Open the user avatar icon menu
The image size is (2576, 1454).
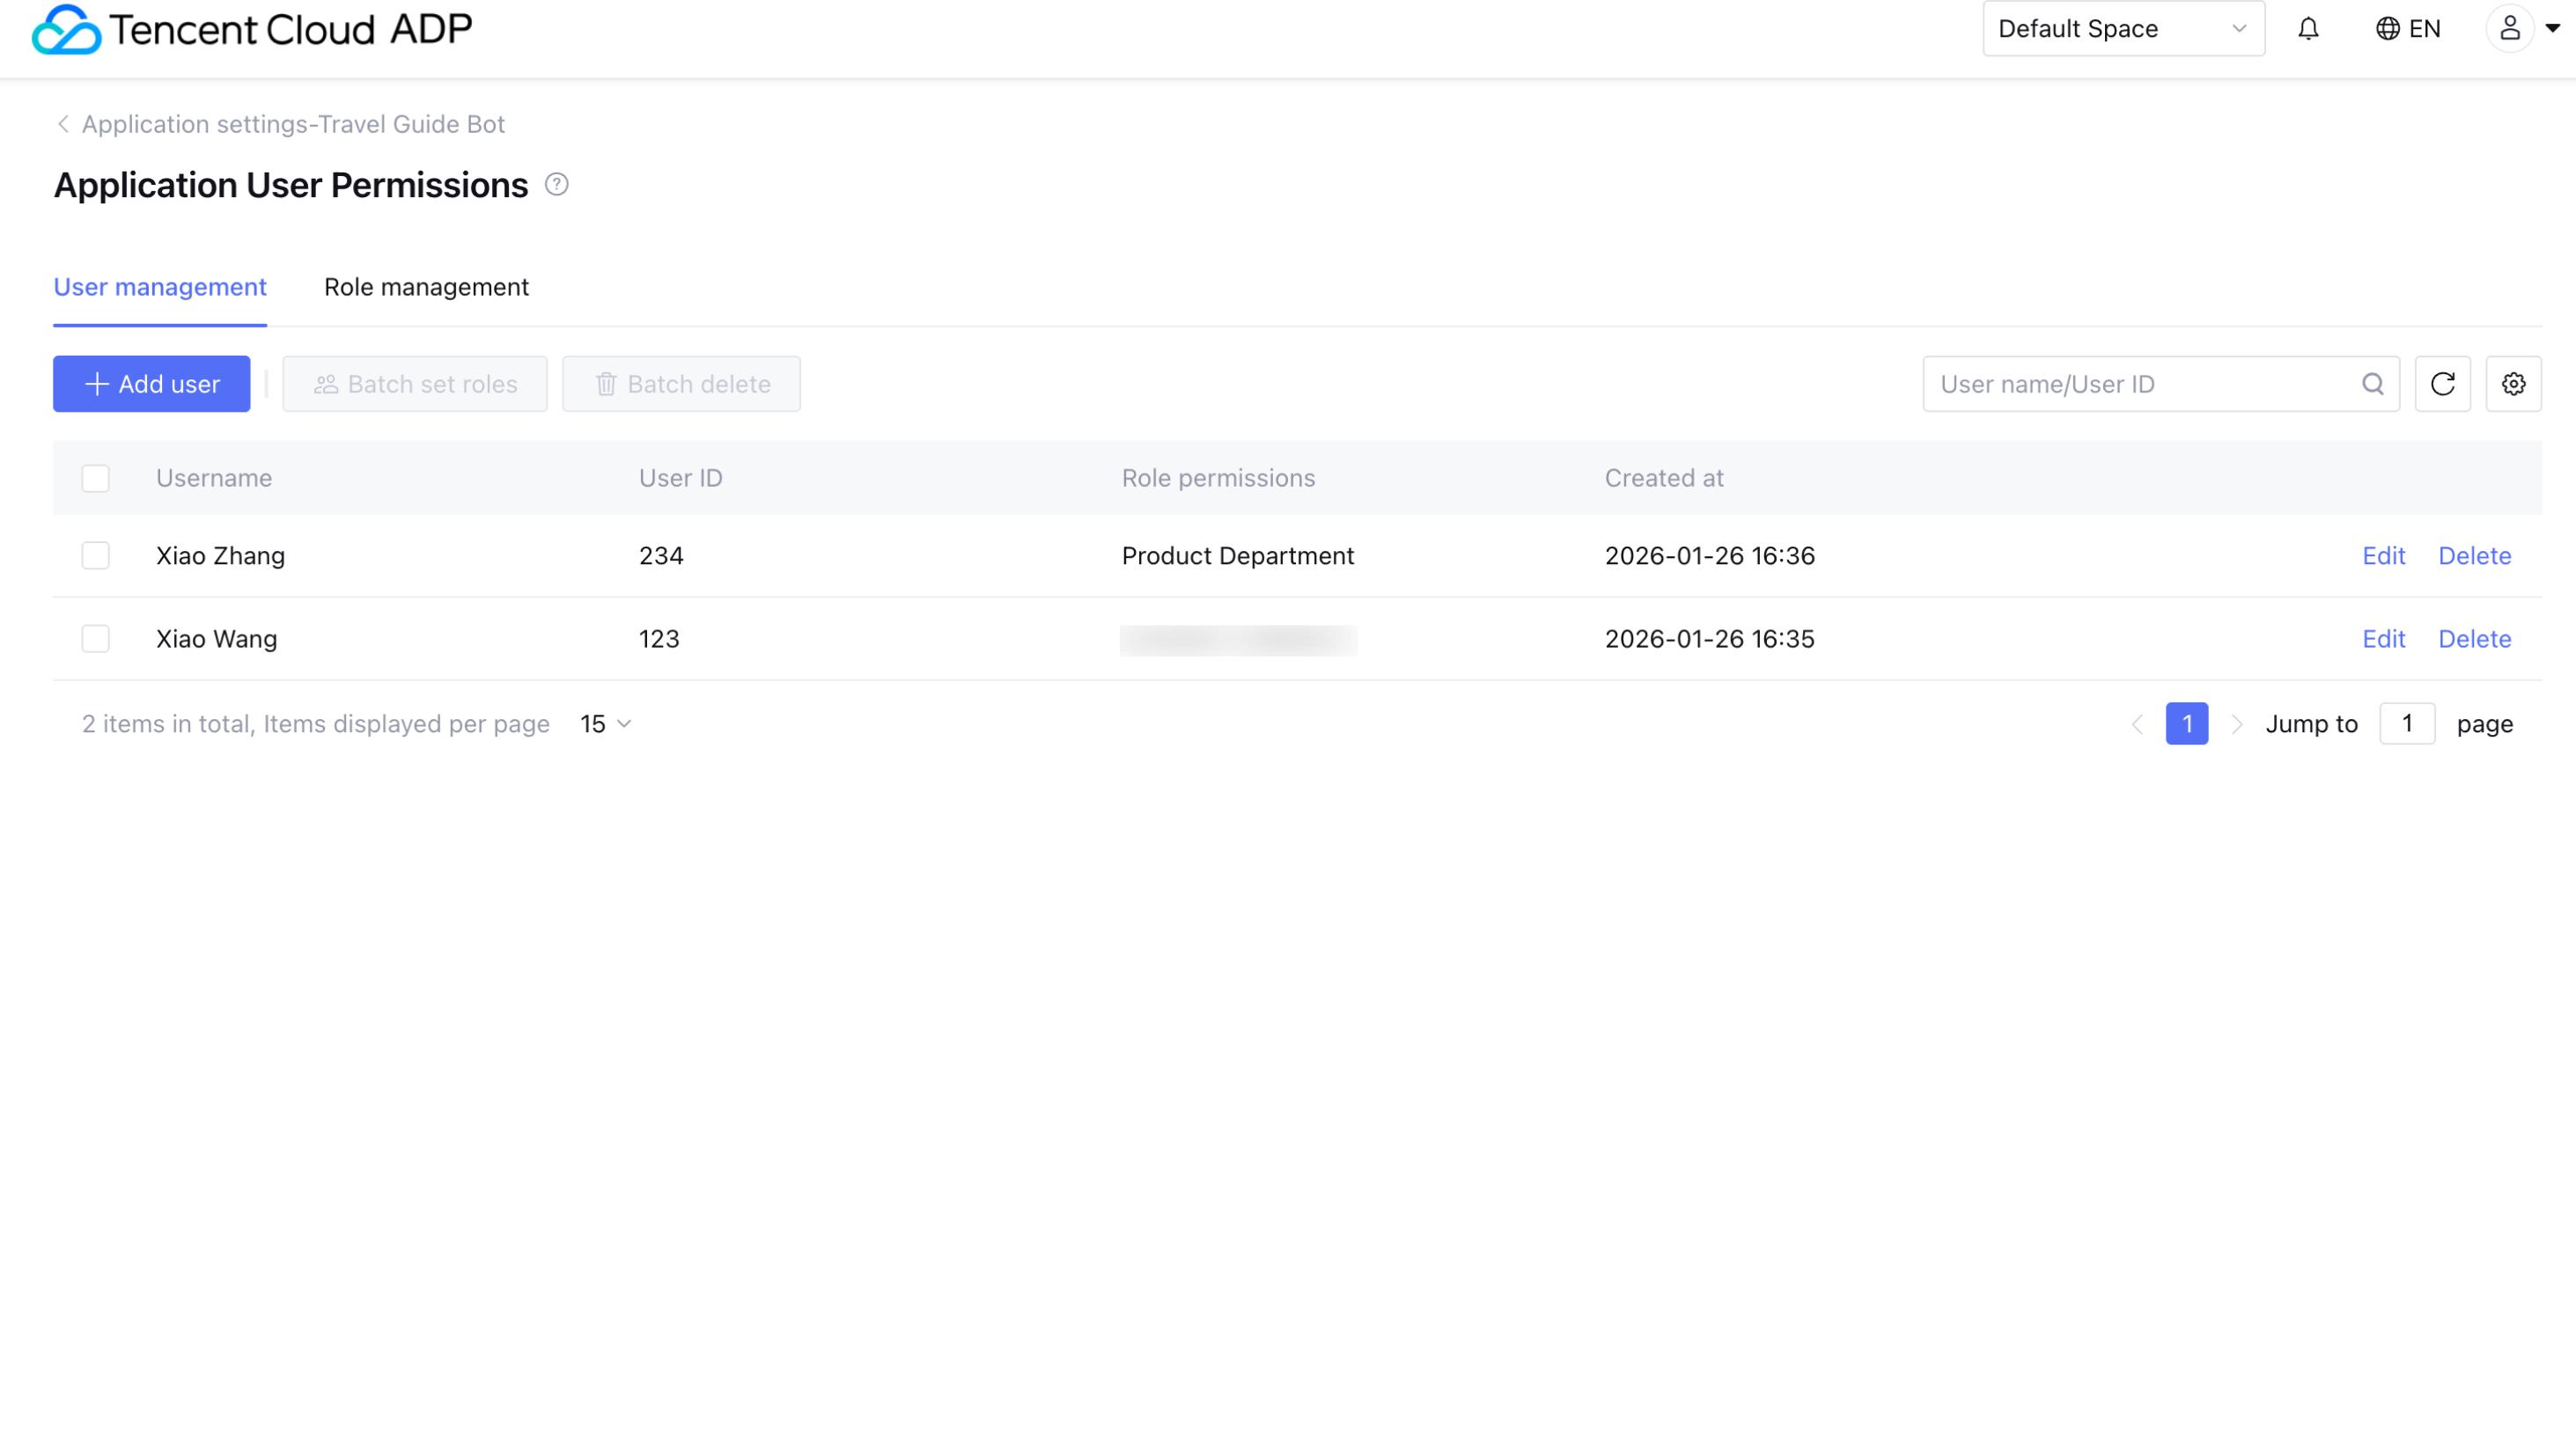click(x=2509, y=29)
